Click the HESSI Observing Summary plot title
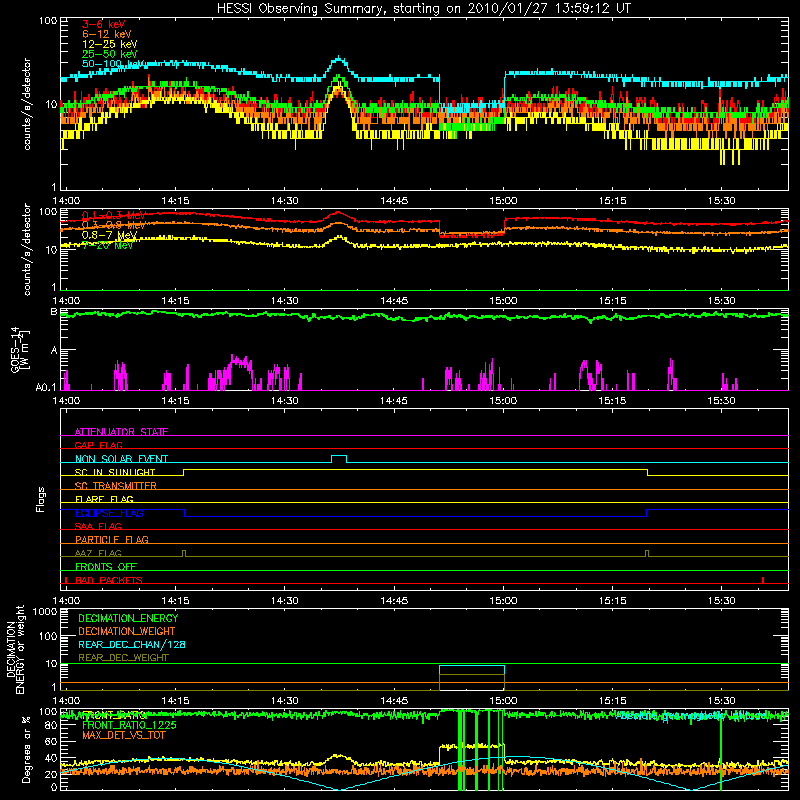This screenshot has width=800, height=800. point(423,8)
